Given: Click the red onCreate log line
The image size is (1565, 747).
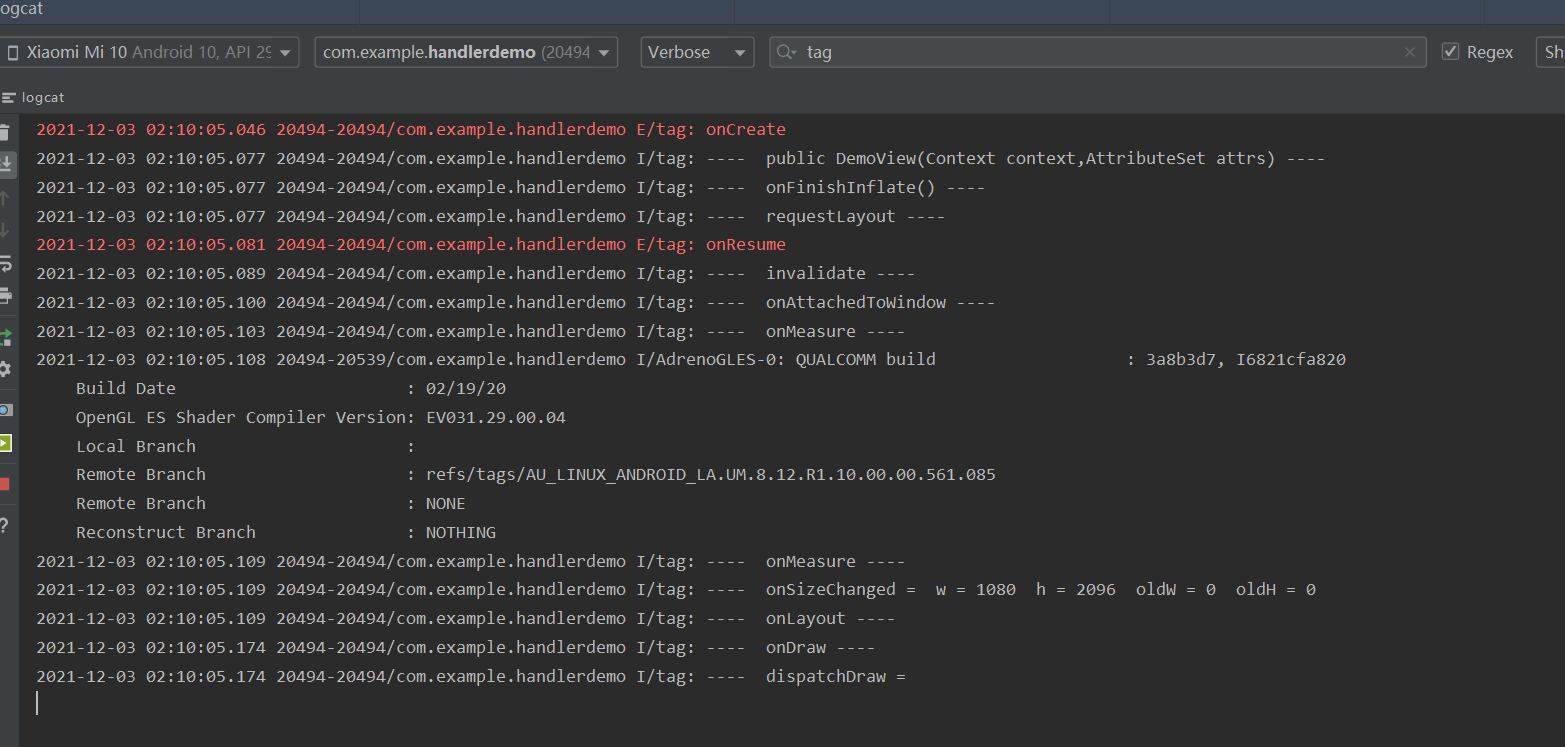Looking at the screenshot, I should pos(411,130).
